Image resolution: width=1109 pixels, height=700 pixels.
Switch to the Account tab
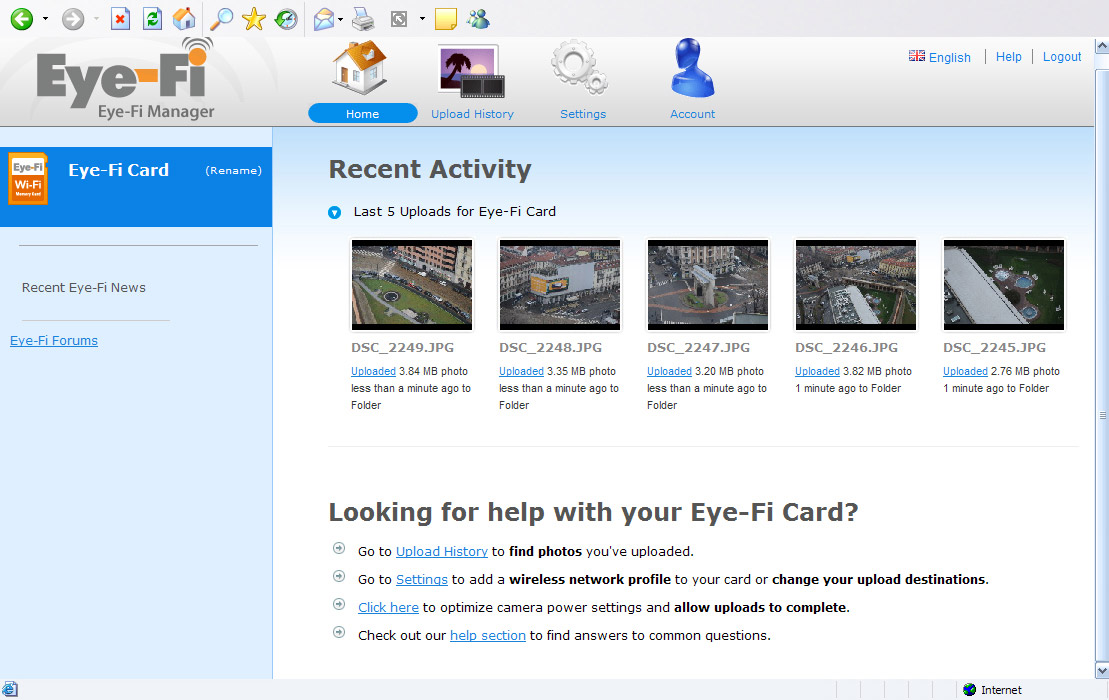point(692,114)
